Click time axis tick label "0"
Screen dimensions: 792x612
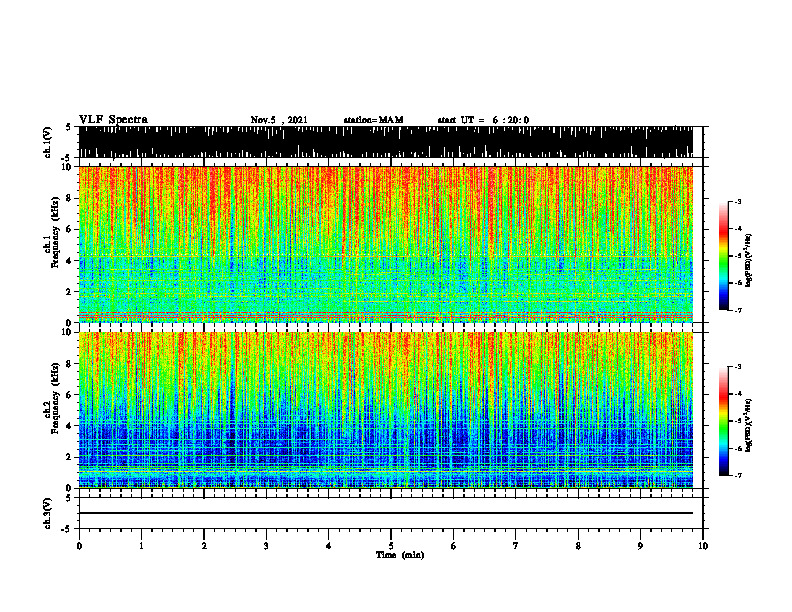[79, 546]
